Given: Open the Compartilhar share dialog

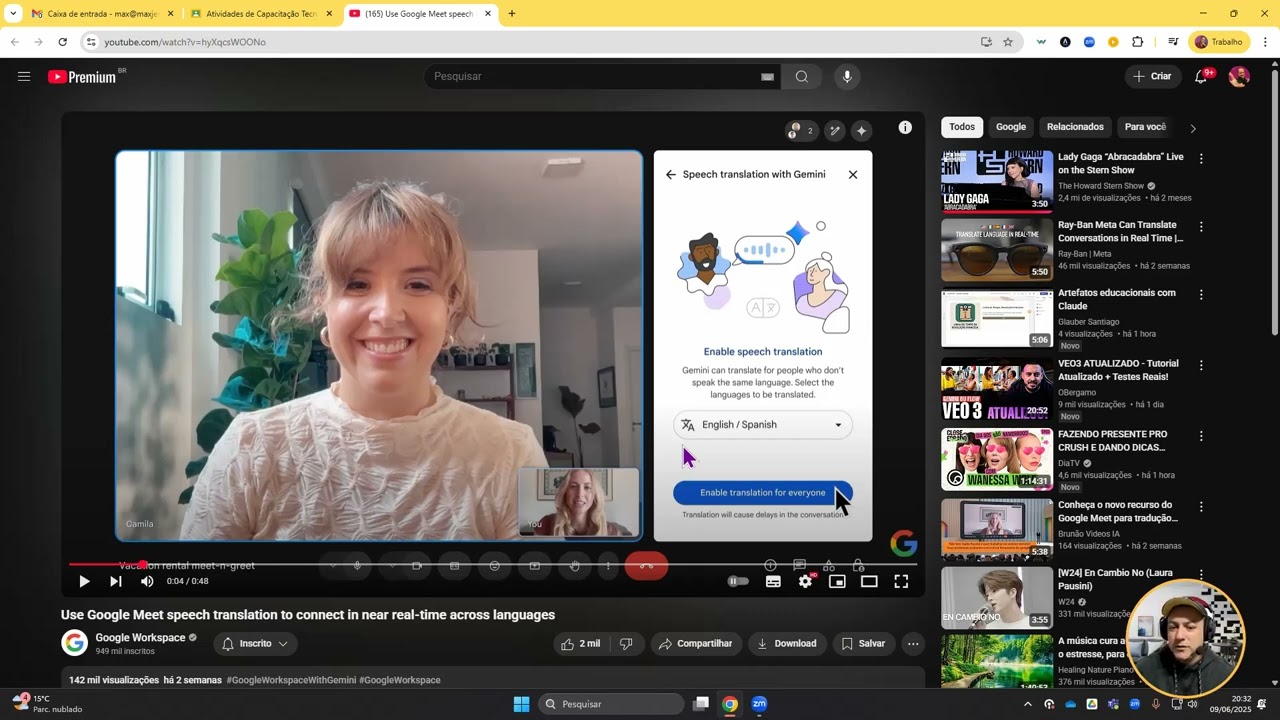Looking at the screenshot, I should (695, 644).
